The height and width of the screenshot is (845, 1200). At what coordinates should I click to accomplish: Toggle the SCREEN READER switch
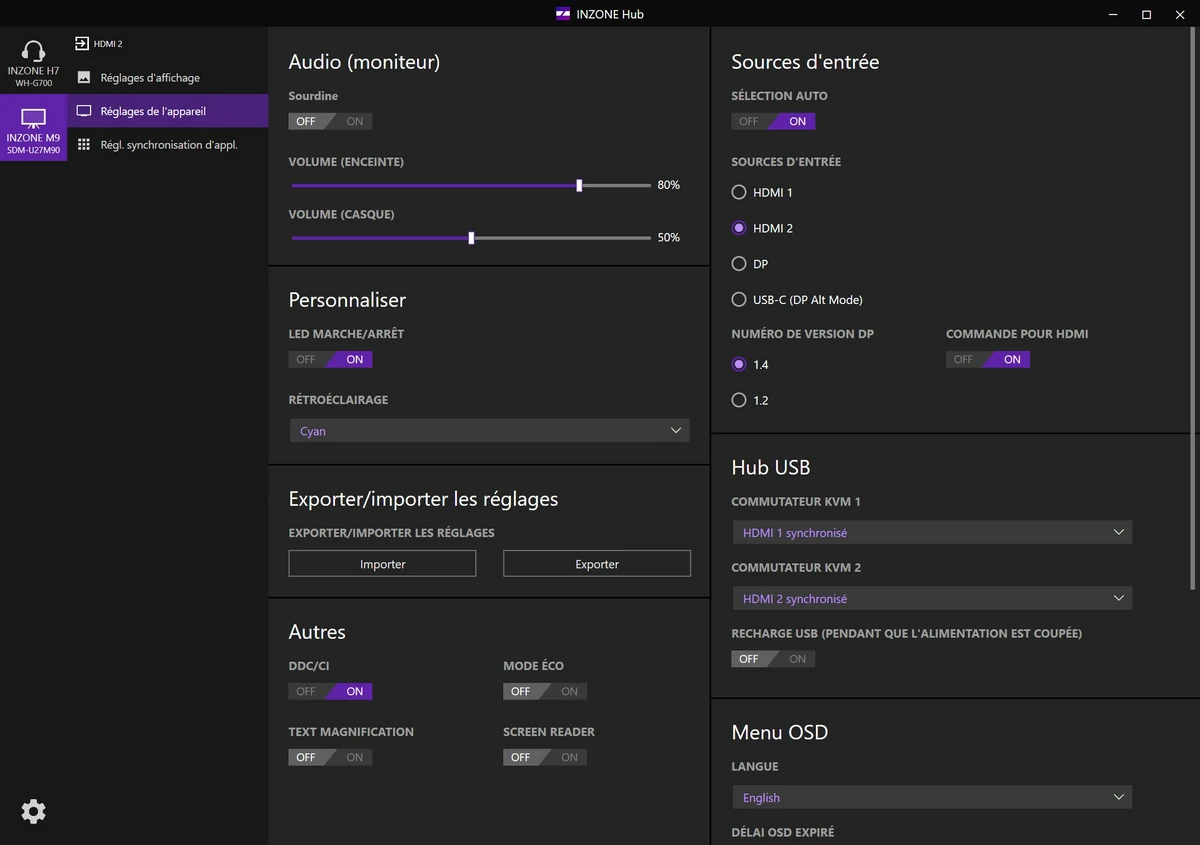pos(545,757)
